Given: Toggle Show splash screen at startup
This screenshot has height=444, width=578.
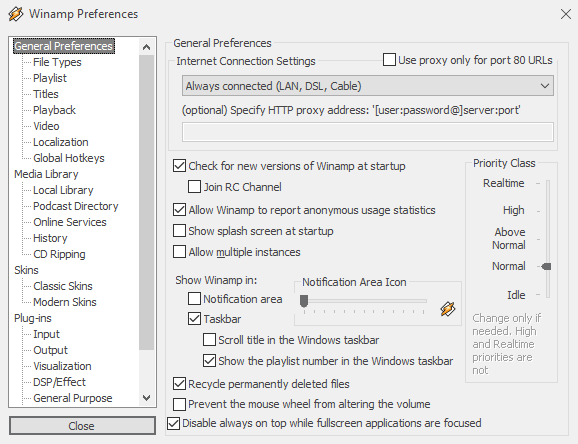Looking at the screenshot, I should [180, 231].
